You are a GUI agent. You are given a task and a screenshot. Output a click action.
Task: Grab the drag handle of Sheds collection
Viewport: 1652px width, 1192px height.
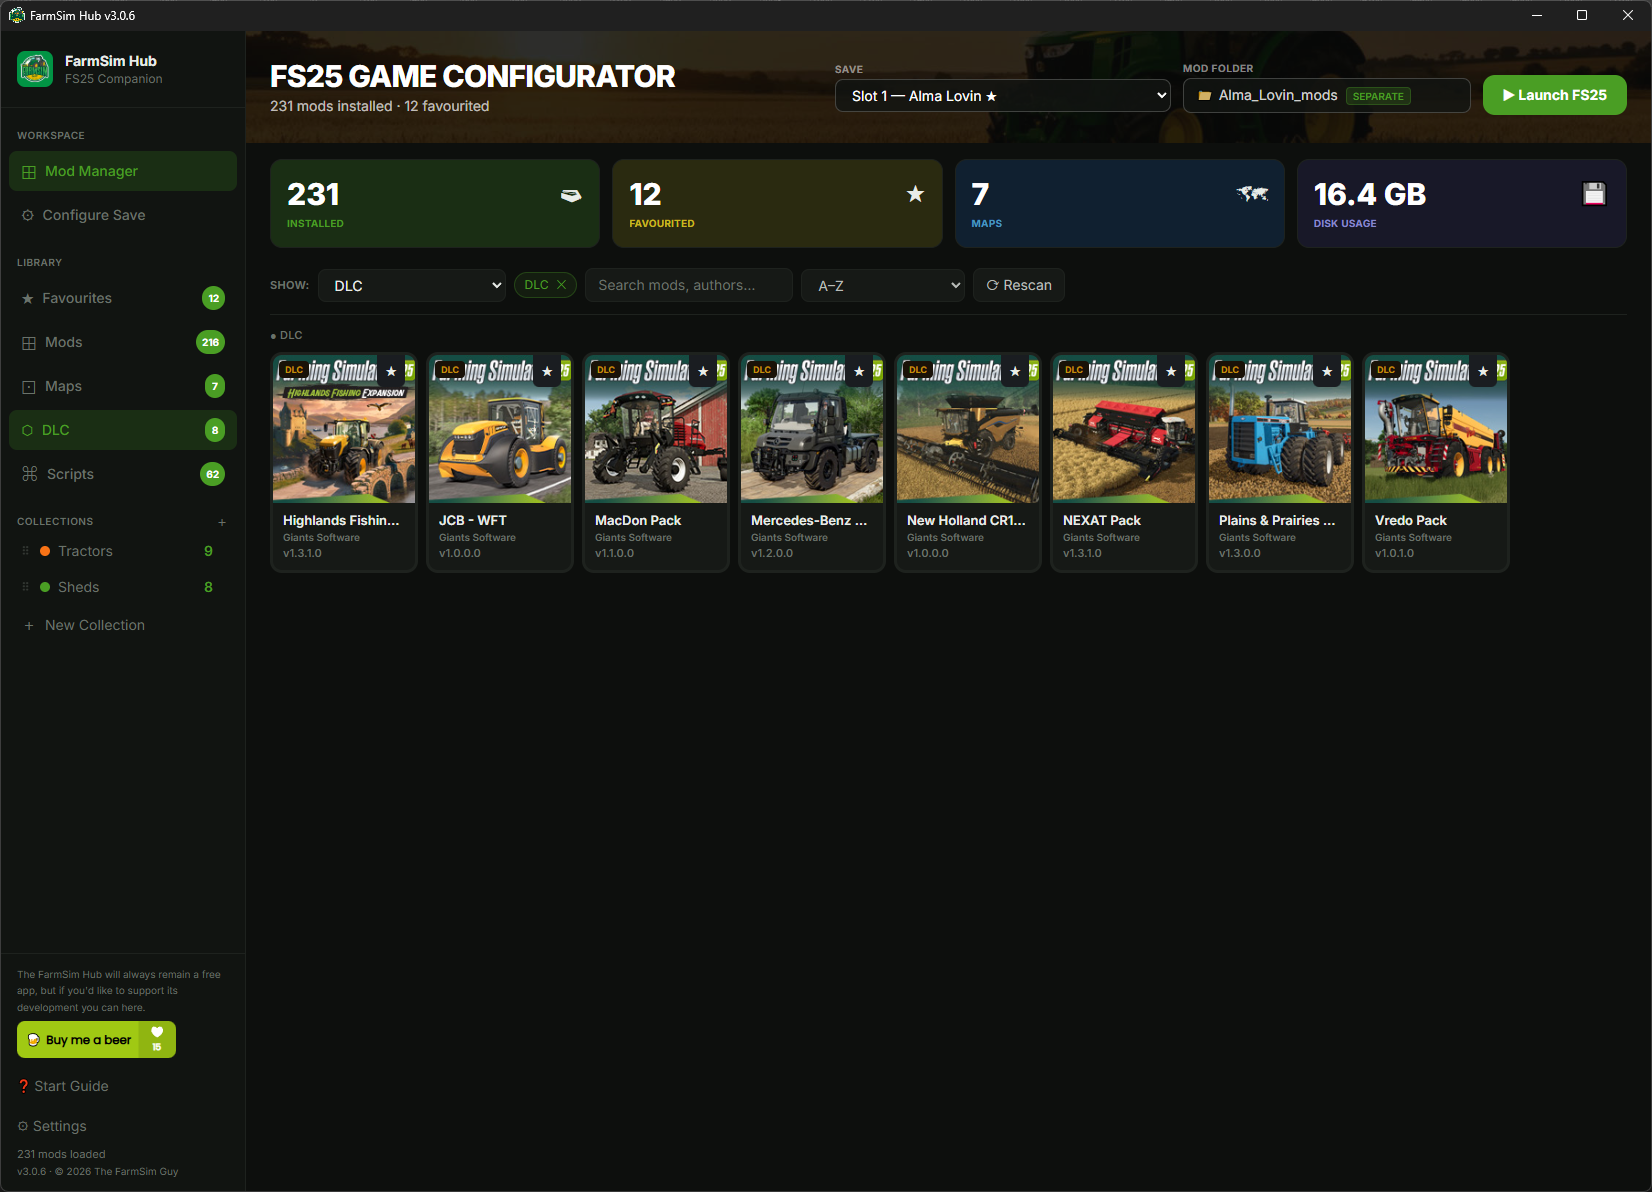coord(25,587)
